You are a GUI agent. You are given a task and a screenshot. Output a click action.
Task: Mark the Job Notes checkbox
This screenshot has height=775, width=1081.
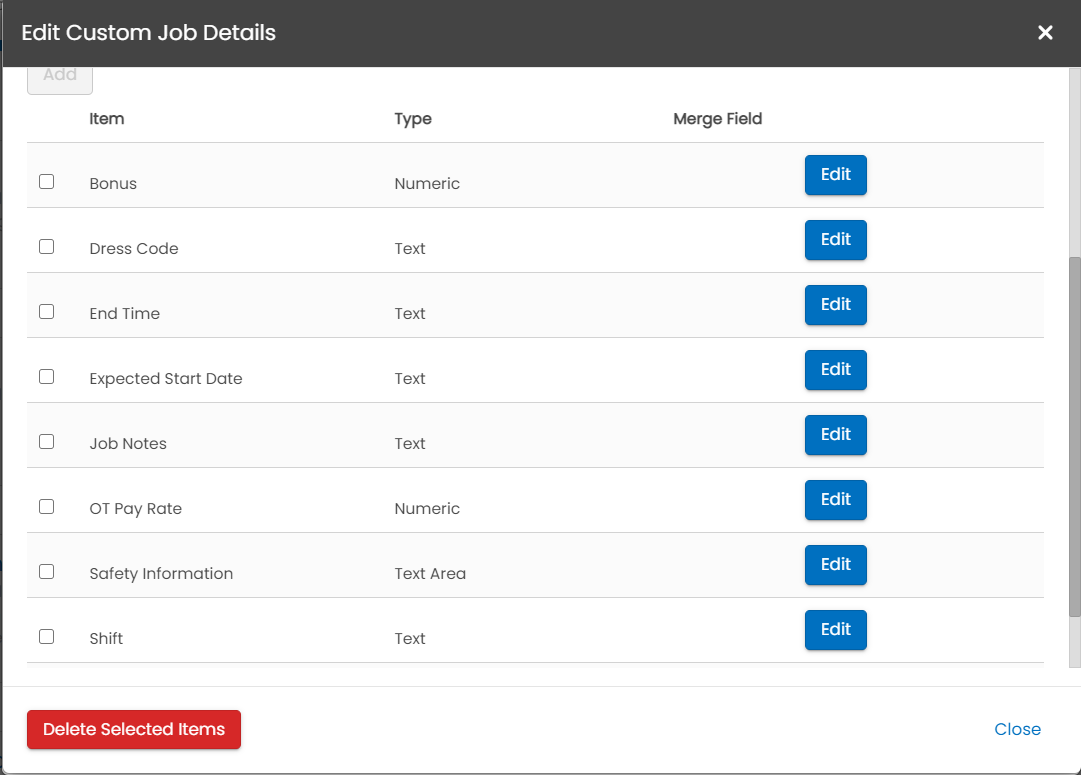tap(46, 442)
